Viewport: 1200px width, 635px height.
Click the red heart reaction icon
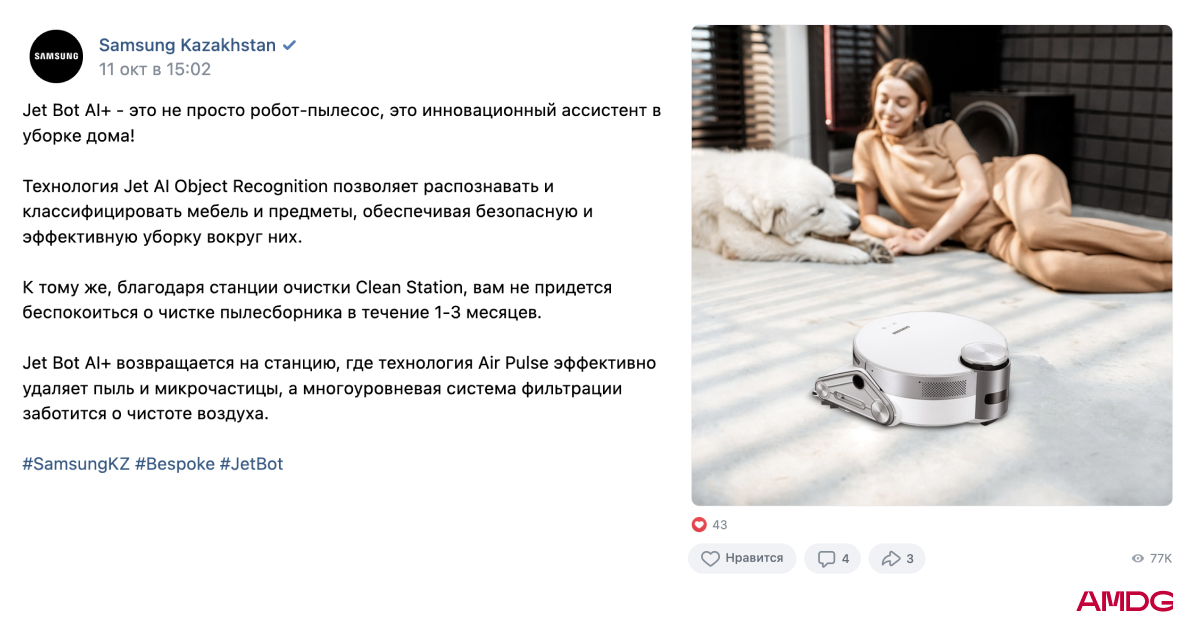(699, 524)
